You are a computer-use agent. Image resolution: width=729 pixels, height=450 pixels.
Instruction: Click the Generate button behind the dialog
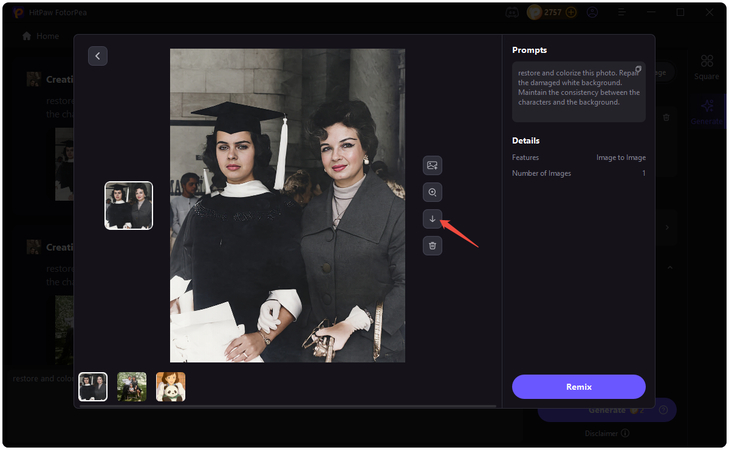pyautogui.click(x=607, y=410)
